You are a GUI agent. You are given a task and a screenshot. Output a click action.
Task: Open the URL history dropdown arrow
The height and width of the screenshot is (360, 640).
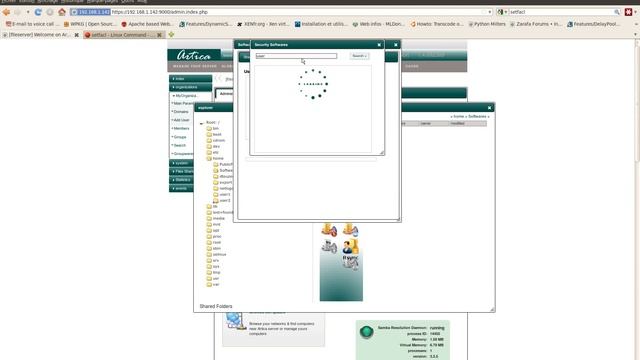[x=489, y=12]
